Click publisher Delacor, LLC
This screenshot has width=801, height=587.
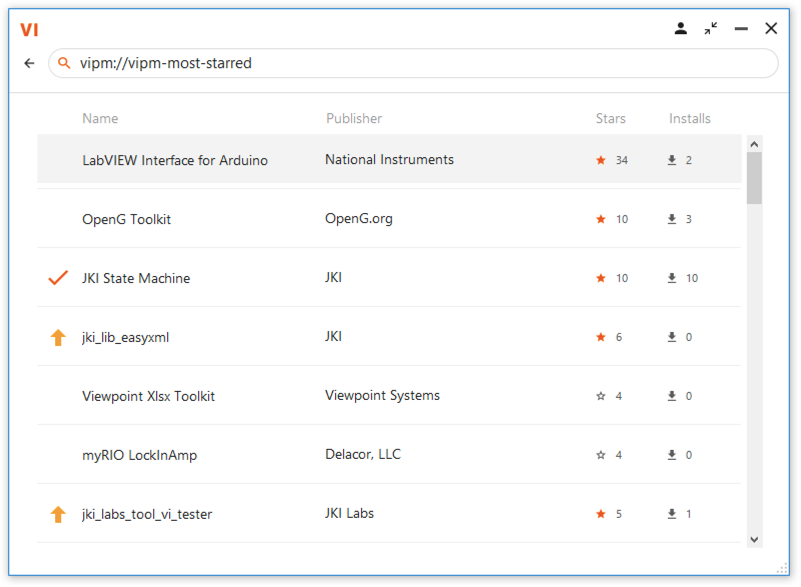coord(363,455)
